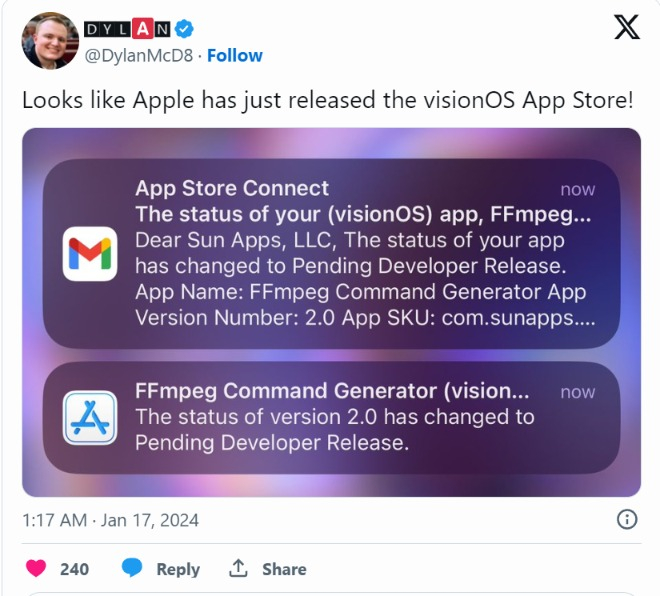Open the tweet info icon
The height and width of the screenshot is (596, 660).
[627, 520]
